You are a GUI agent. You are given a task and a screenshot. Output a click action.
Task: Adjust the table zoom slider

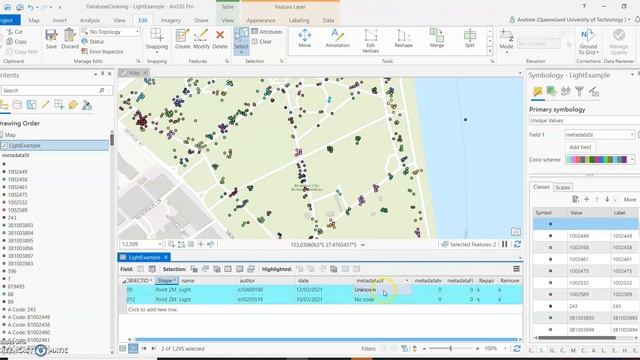point(451,349)
